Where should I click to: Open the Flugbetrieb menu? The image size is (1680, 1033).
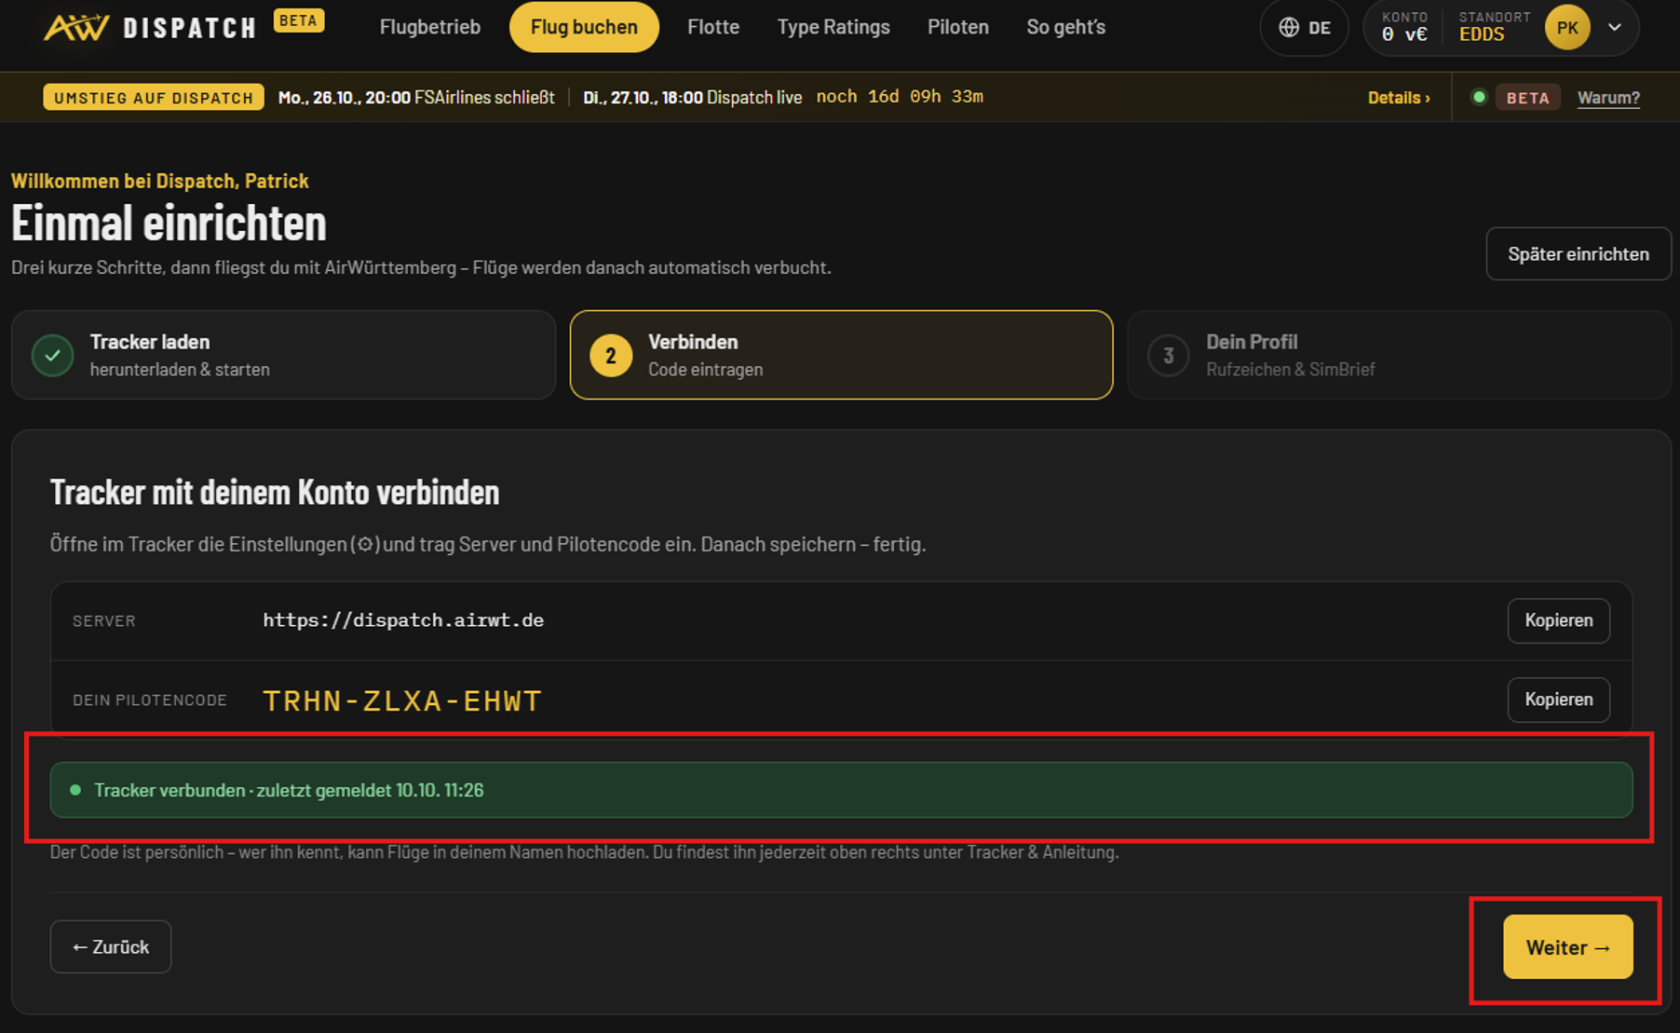[x=430, y=27]
